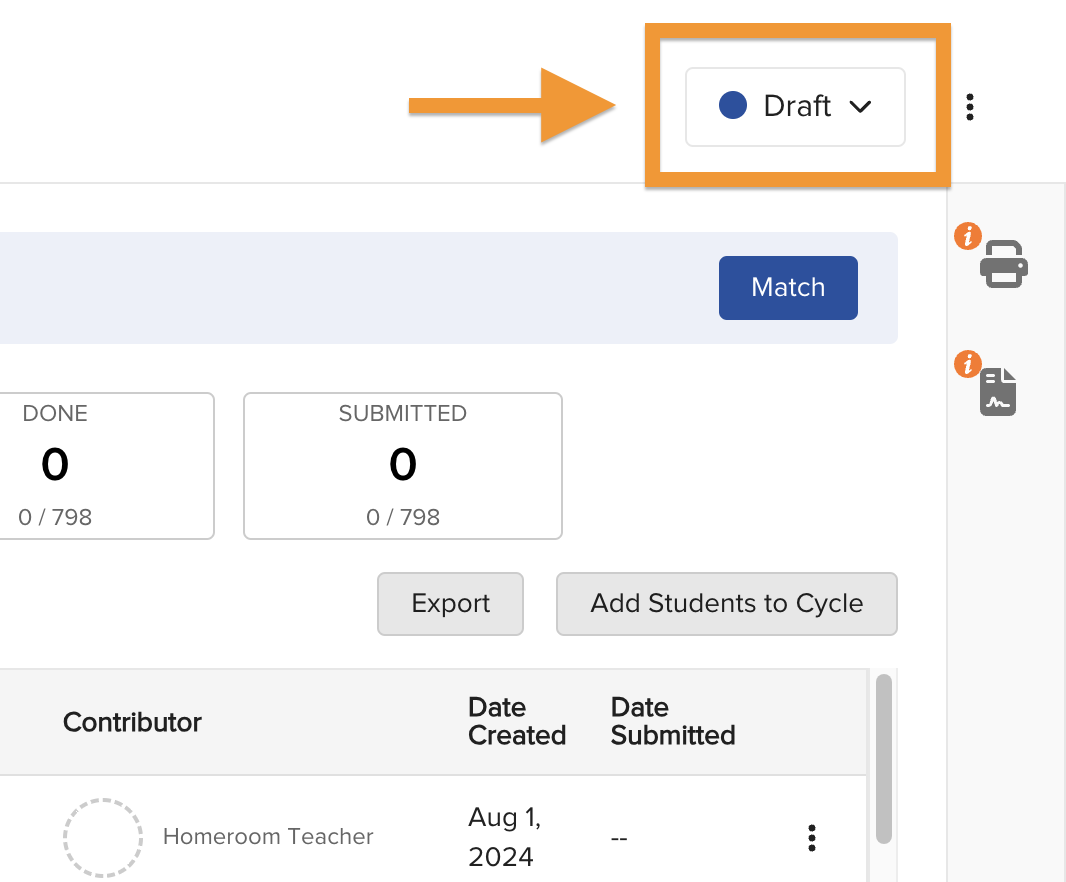Click the -- Date Submitted cell
The width and height of the screenshot is (1066, 882).
619,838
